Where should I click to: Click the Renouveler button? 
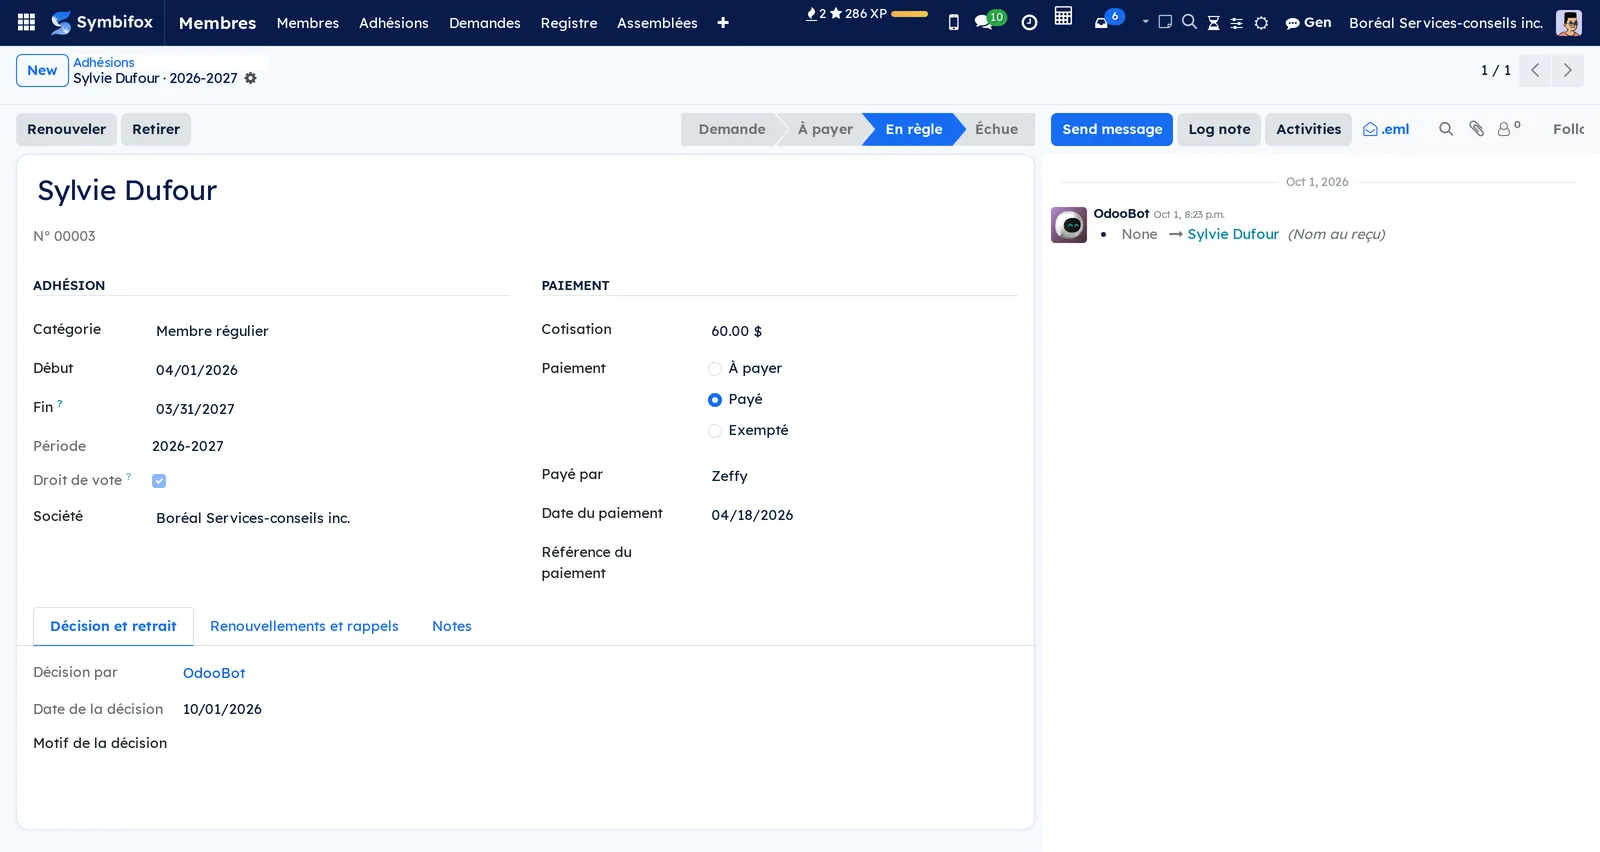pyautogui.click(x=66, y=129)
